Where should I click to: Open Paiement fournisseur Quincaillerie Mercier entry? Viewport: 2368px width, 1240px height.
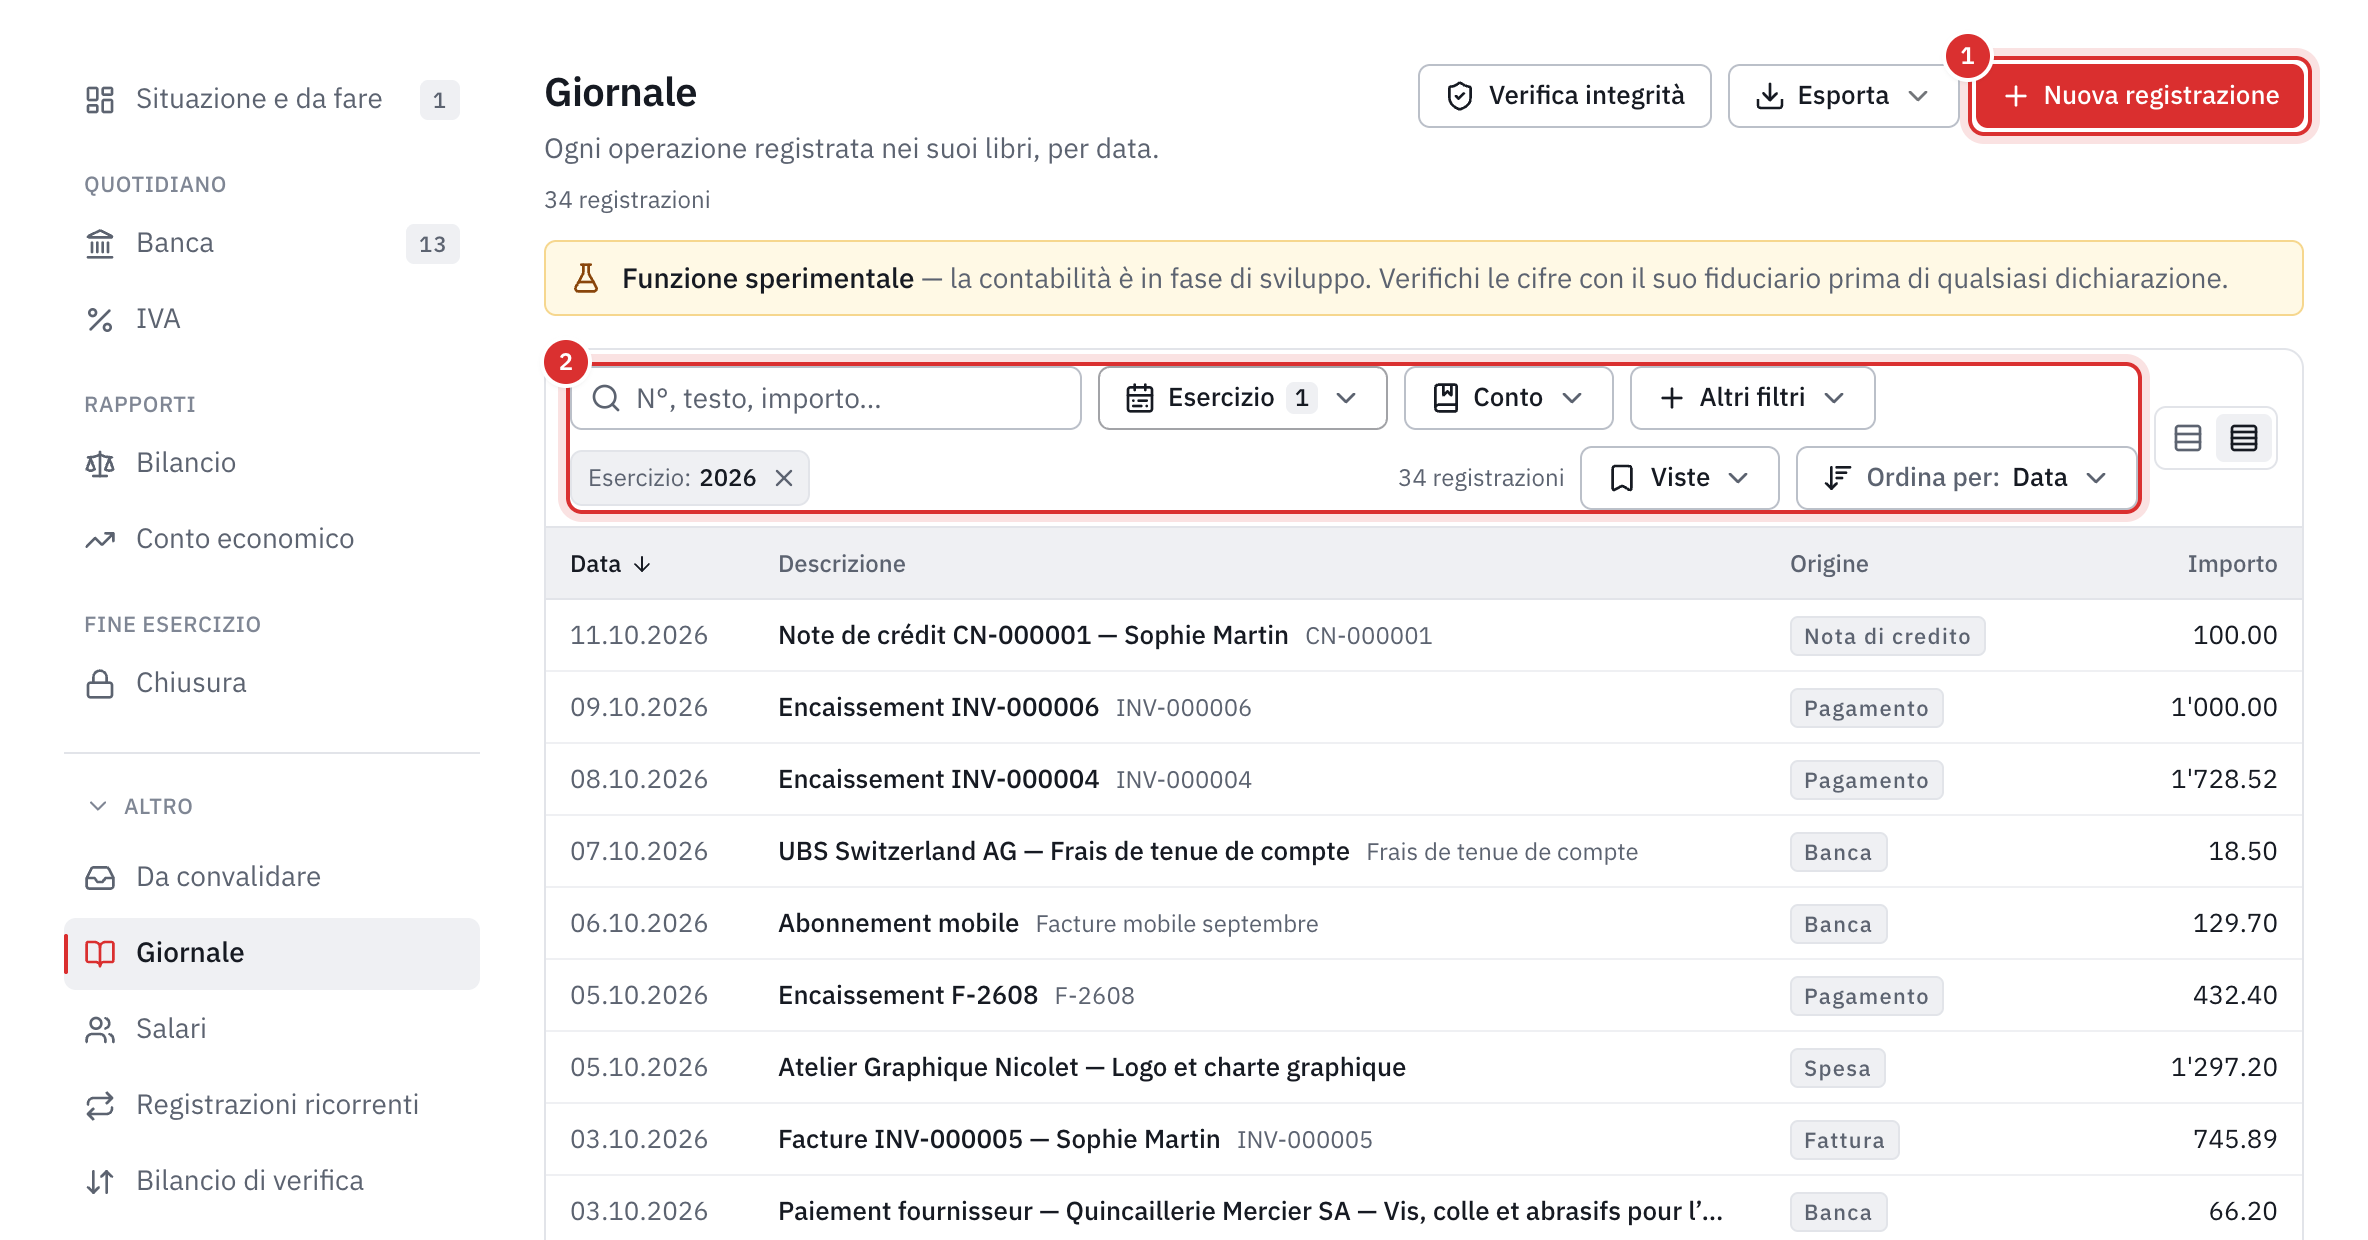click(x=1423, y=1210)
